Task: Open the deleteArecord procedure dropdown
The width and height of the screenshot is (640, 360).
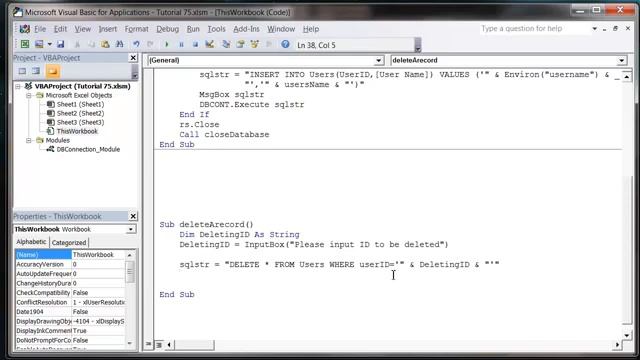Action: 621,60
